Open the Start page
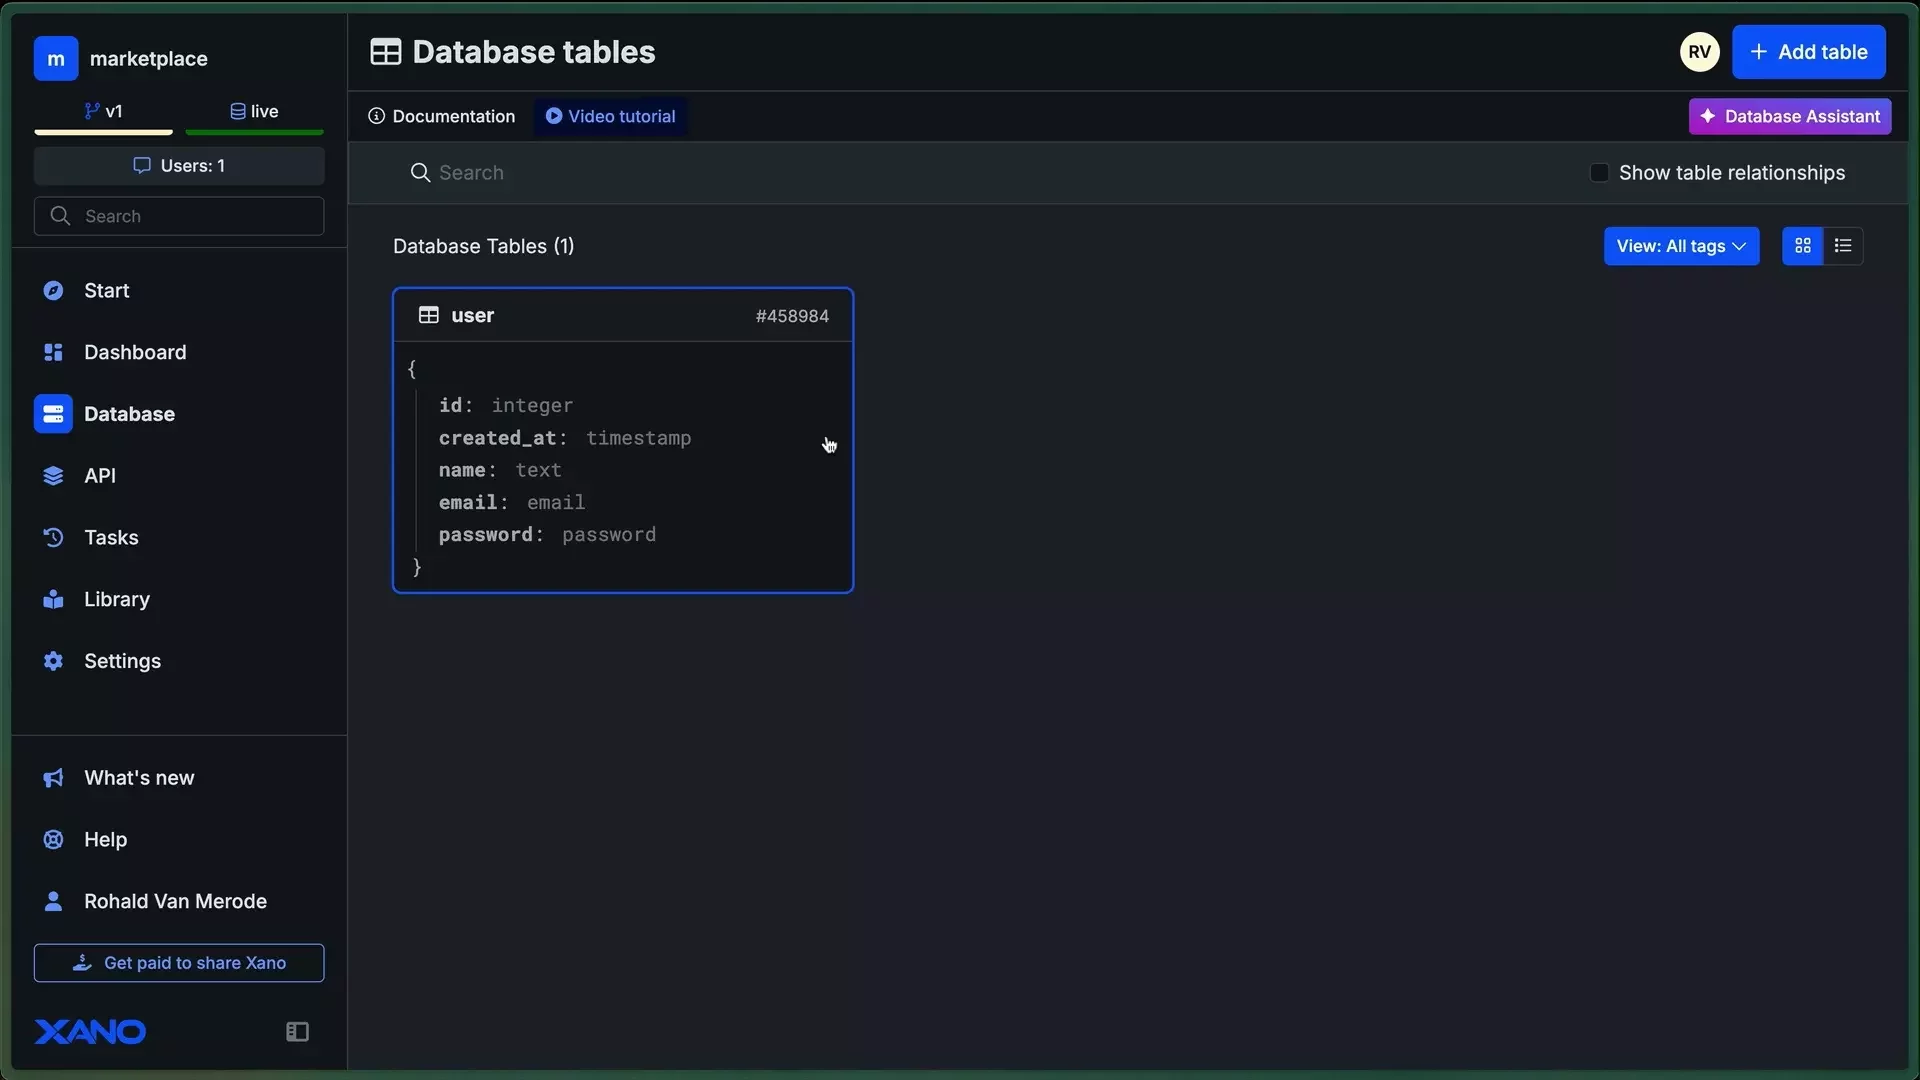Screen dimensions: 1920x1080 tap(107, 290)
